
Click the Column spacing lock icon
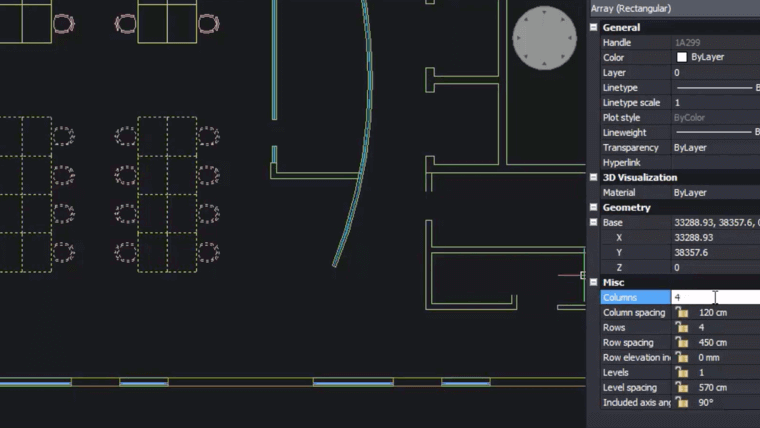(x=683, y=313)
